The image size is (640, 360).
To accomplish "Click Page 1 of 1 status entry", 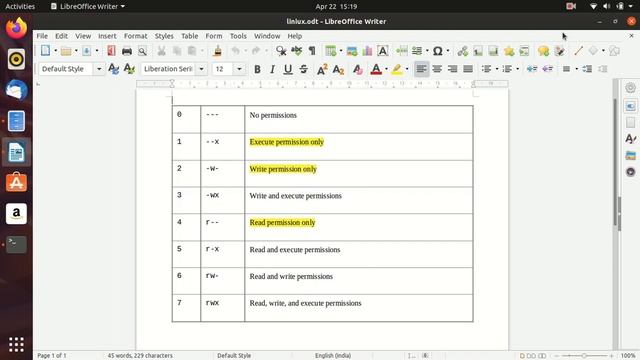I will 52,356.
